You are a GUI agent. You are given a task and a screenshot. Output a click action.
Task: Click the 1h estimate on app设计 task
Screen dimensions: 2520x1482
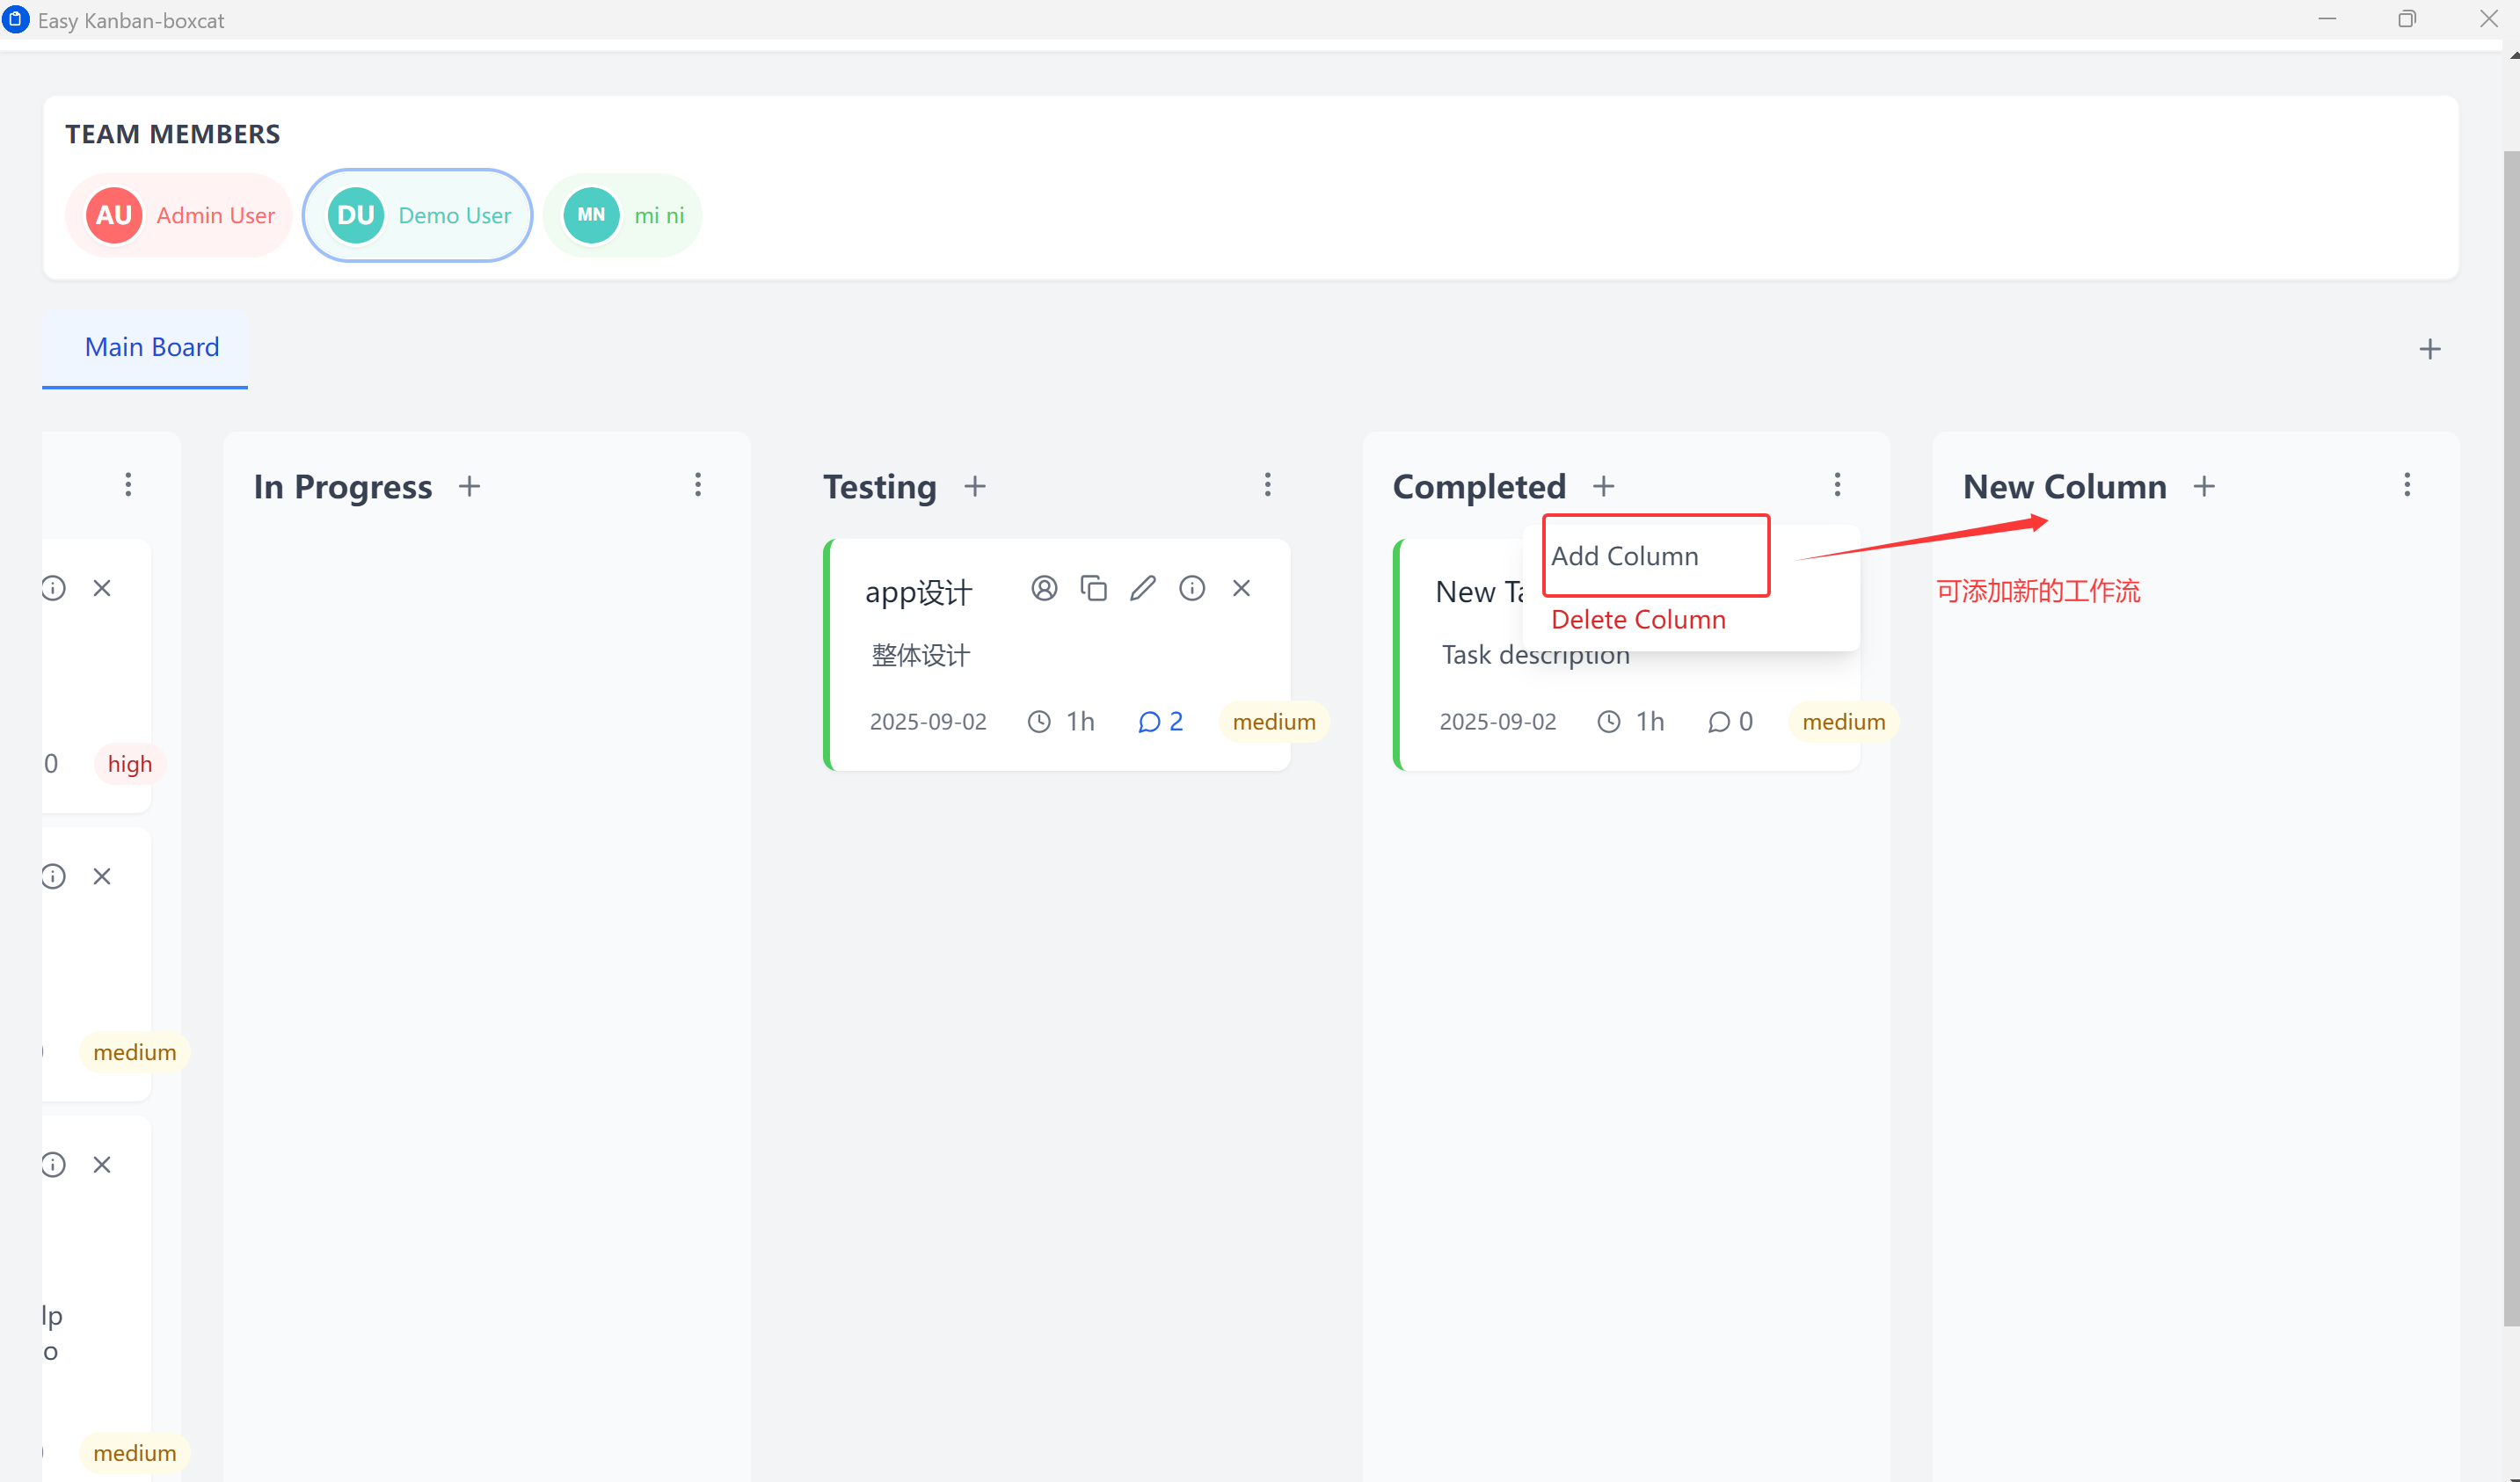tap(1061, 722)
